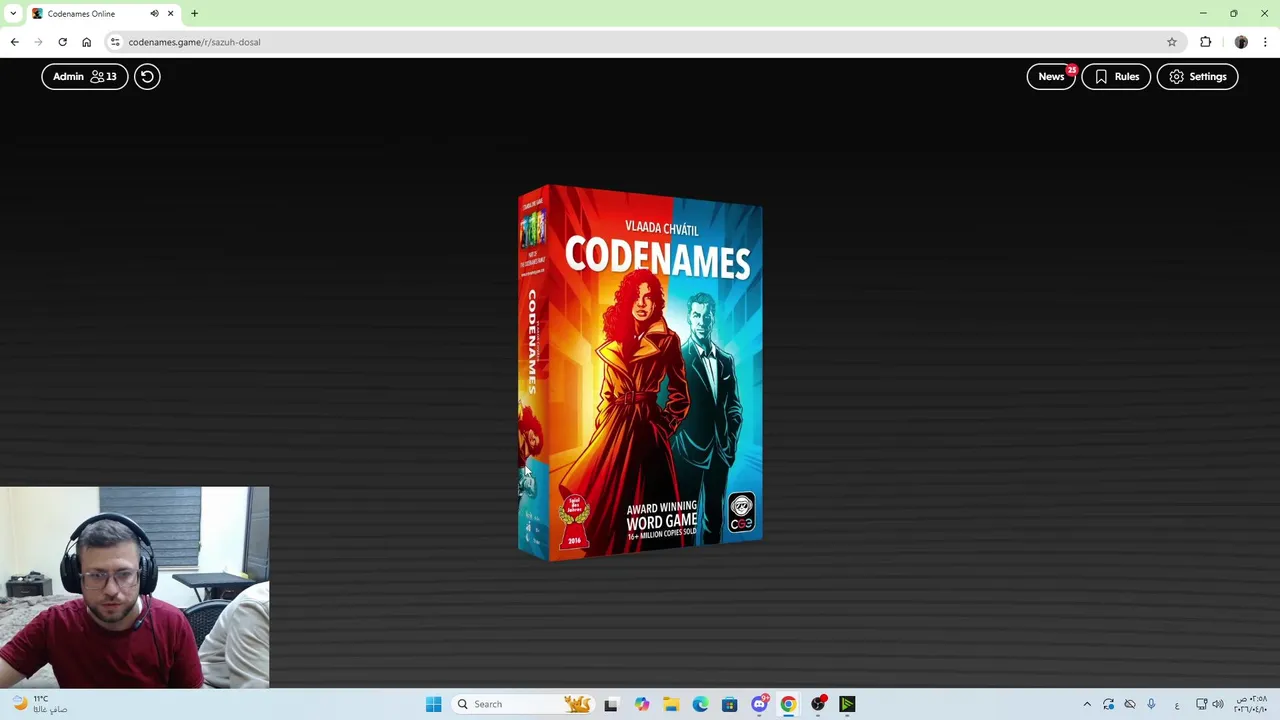Open the volume control in tray
The height and width of the screenshot is (720, 1280).
pyautogui.click(x=1217, y=704)
